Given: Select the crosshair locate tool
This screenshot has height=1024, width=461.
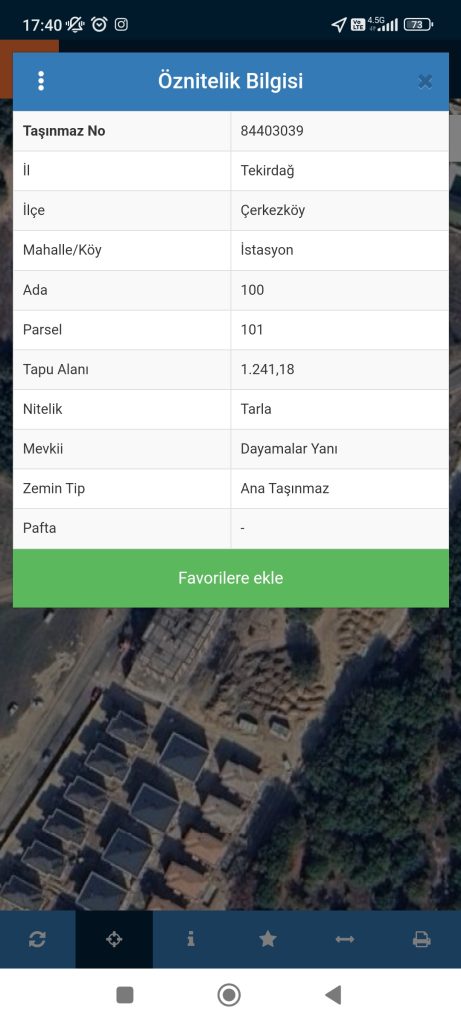Looking at the screenshot, I should 114,939.
